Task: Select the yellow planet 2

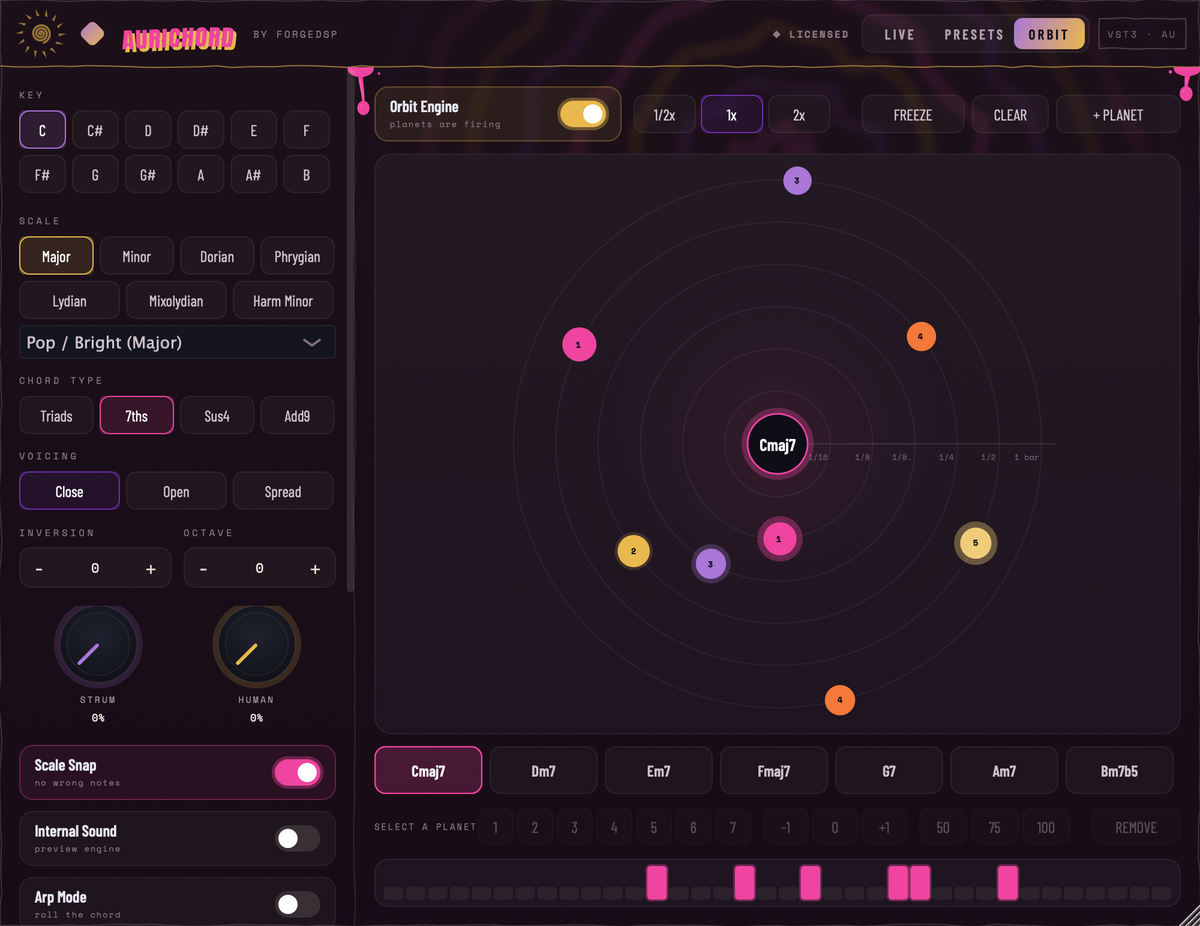Action: point(633,551)
